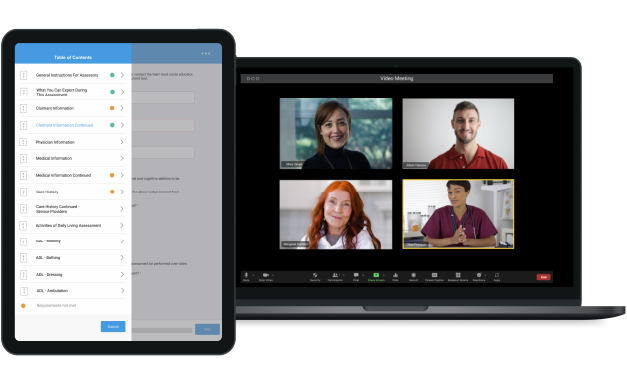The height and width of the screenshot is (385, 627).
Task: Open share options arrow beside Share Screen
Action: tap(384, 275)
